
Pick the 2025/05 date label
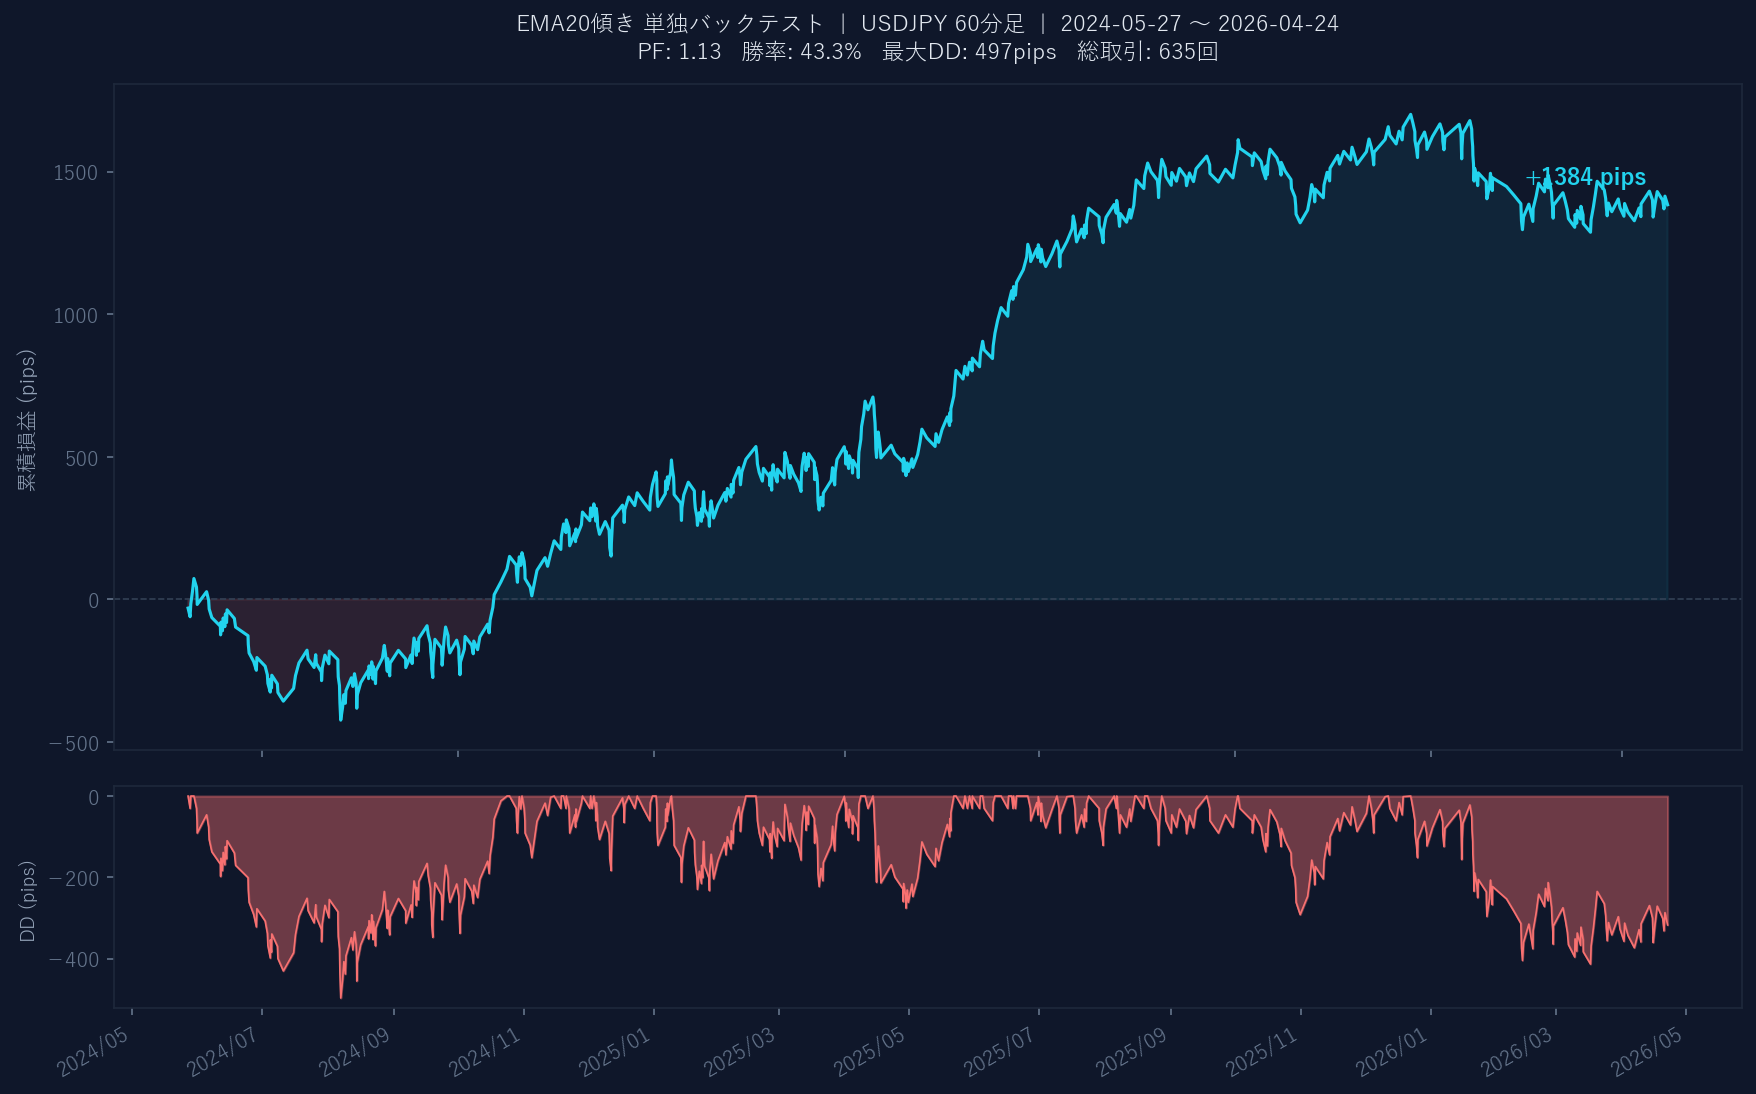coord(870,1051)
